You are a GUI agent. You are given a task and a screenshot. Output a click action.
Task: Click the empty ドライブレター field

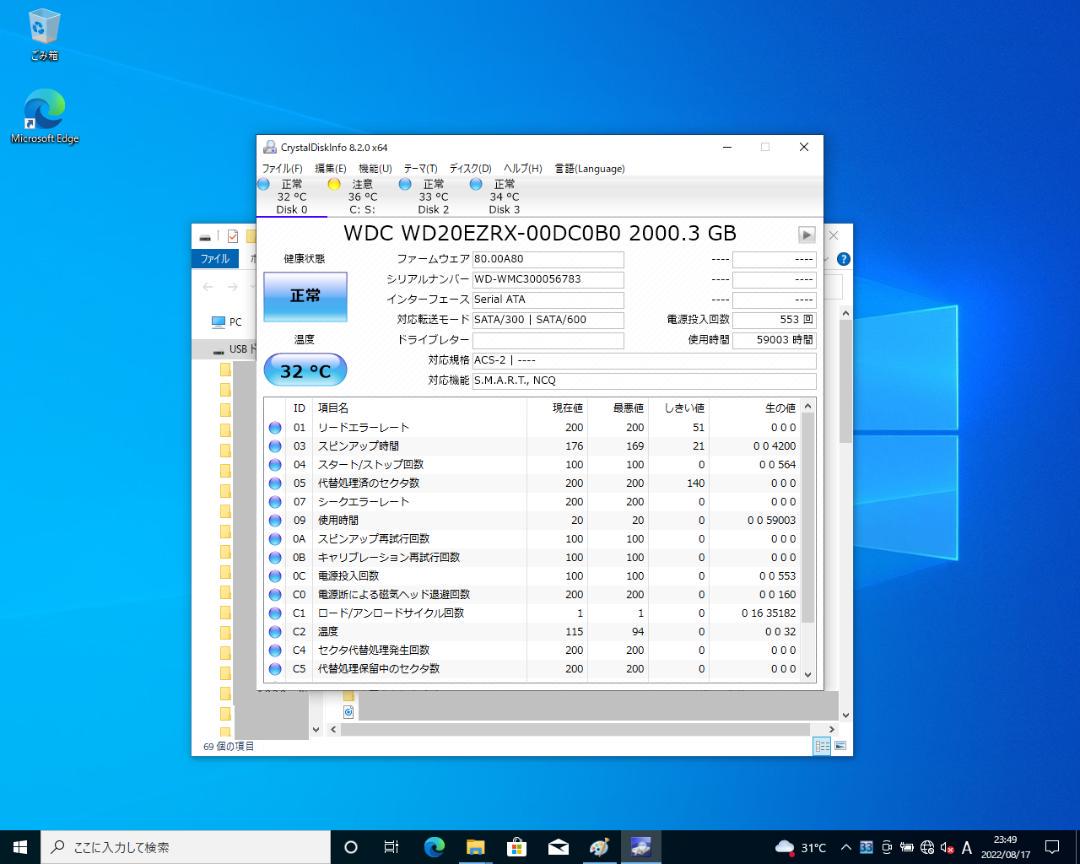[x=548, y=340]
